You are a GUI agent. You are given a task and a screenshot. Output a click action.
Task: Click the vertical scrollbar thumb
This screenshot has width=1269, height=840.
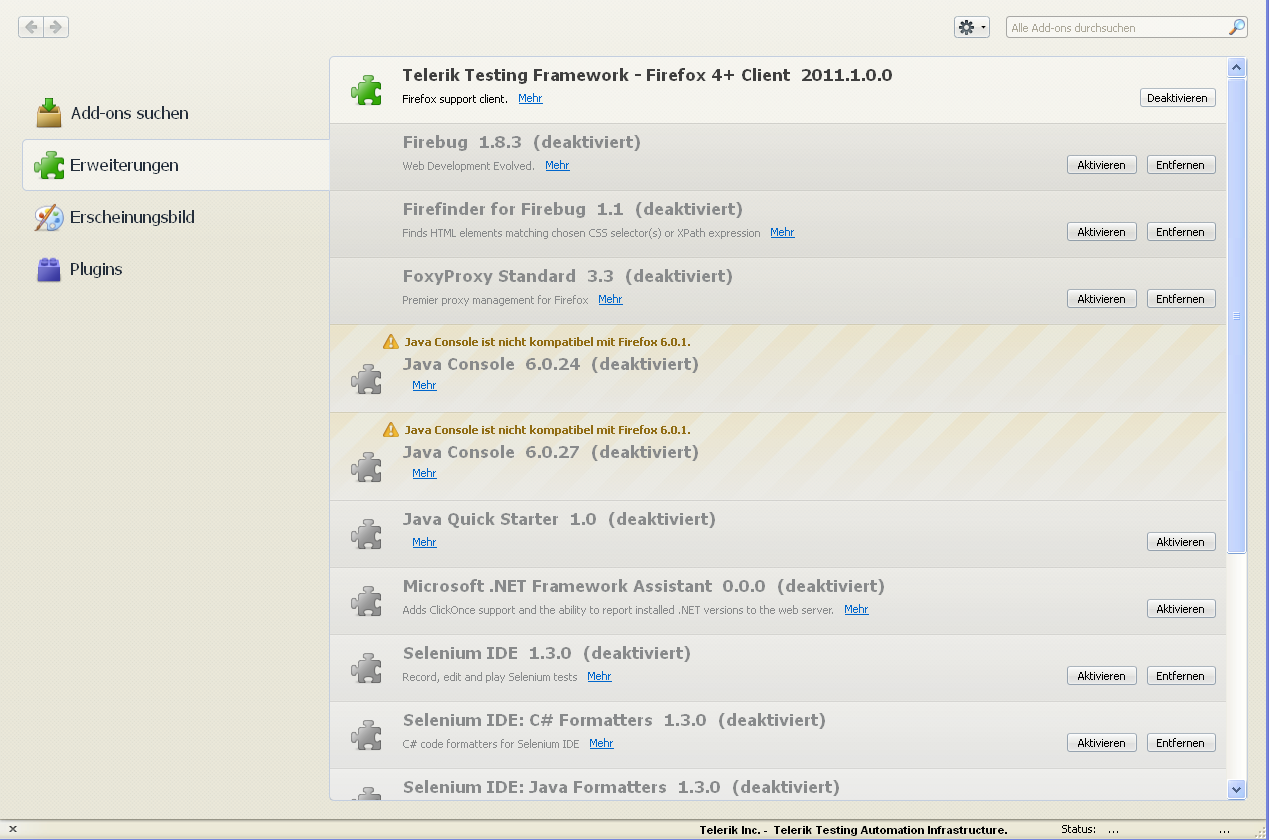tap(1236, 315)
